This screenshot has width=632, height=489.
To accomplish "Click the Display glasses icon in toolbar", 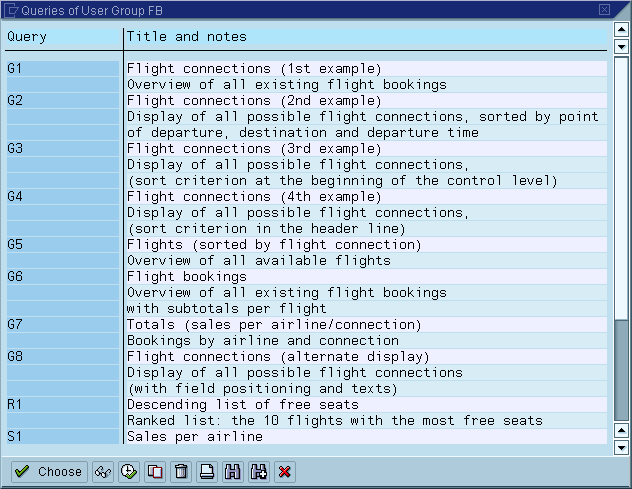I will tap(103, 471).
